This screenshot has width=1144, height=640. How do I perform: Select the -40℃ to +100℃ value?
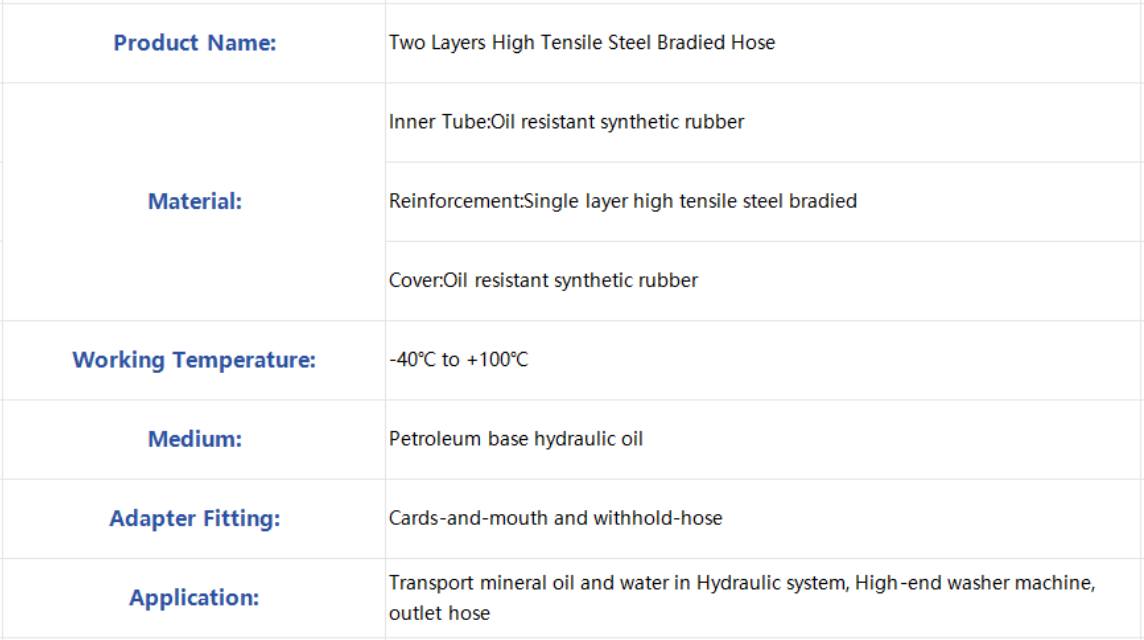[x=458, y=359]
